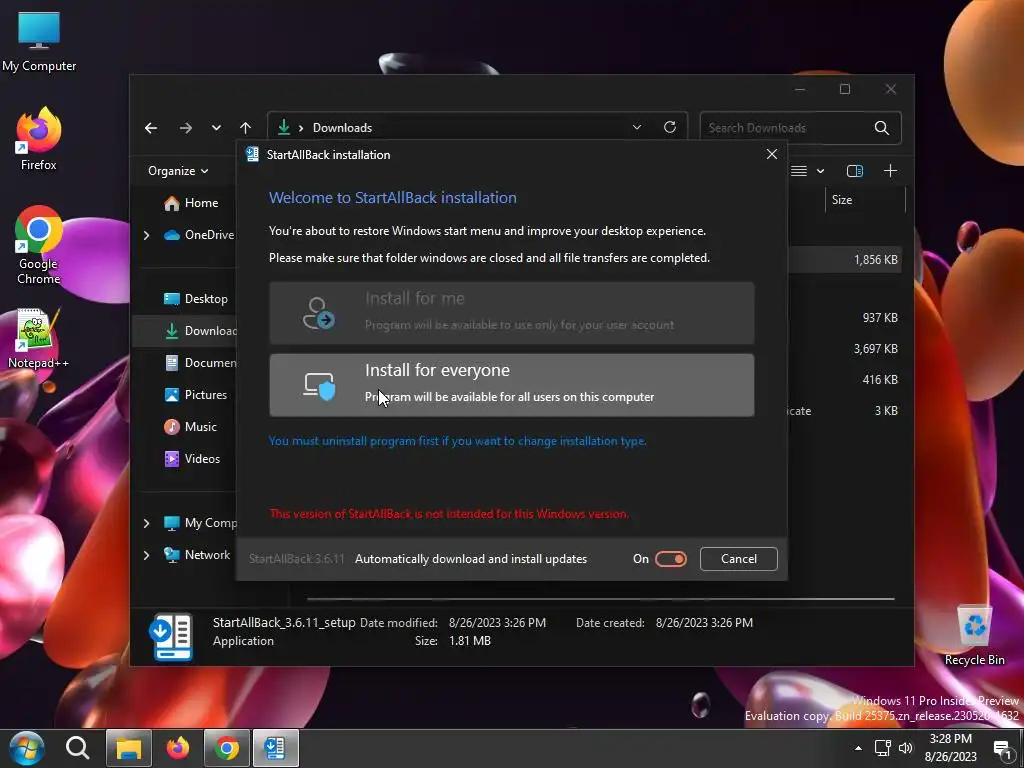Open the Organize menu
The image size is (1024, 768).
[178, 171]
